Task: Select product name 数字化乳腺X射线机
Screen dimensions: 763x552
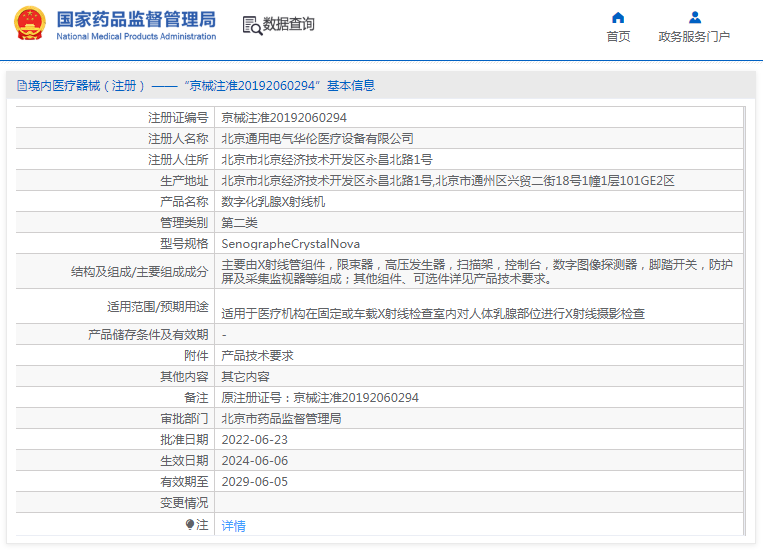Action: tap(273, 202)
